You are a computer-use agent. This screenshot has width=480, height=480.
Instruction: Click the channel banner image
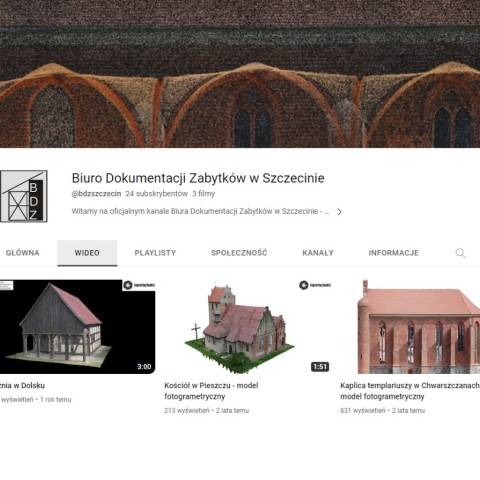click(x=240, y=74)
